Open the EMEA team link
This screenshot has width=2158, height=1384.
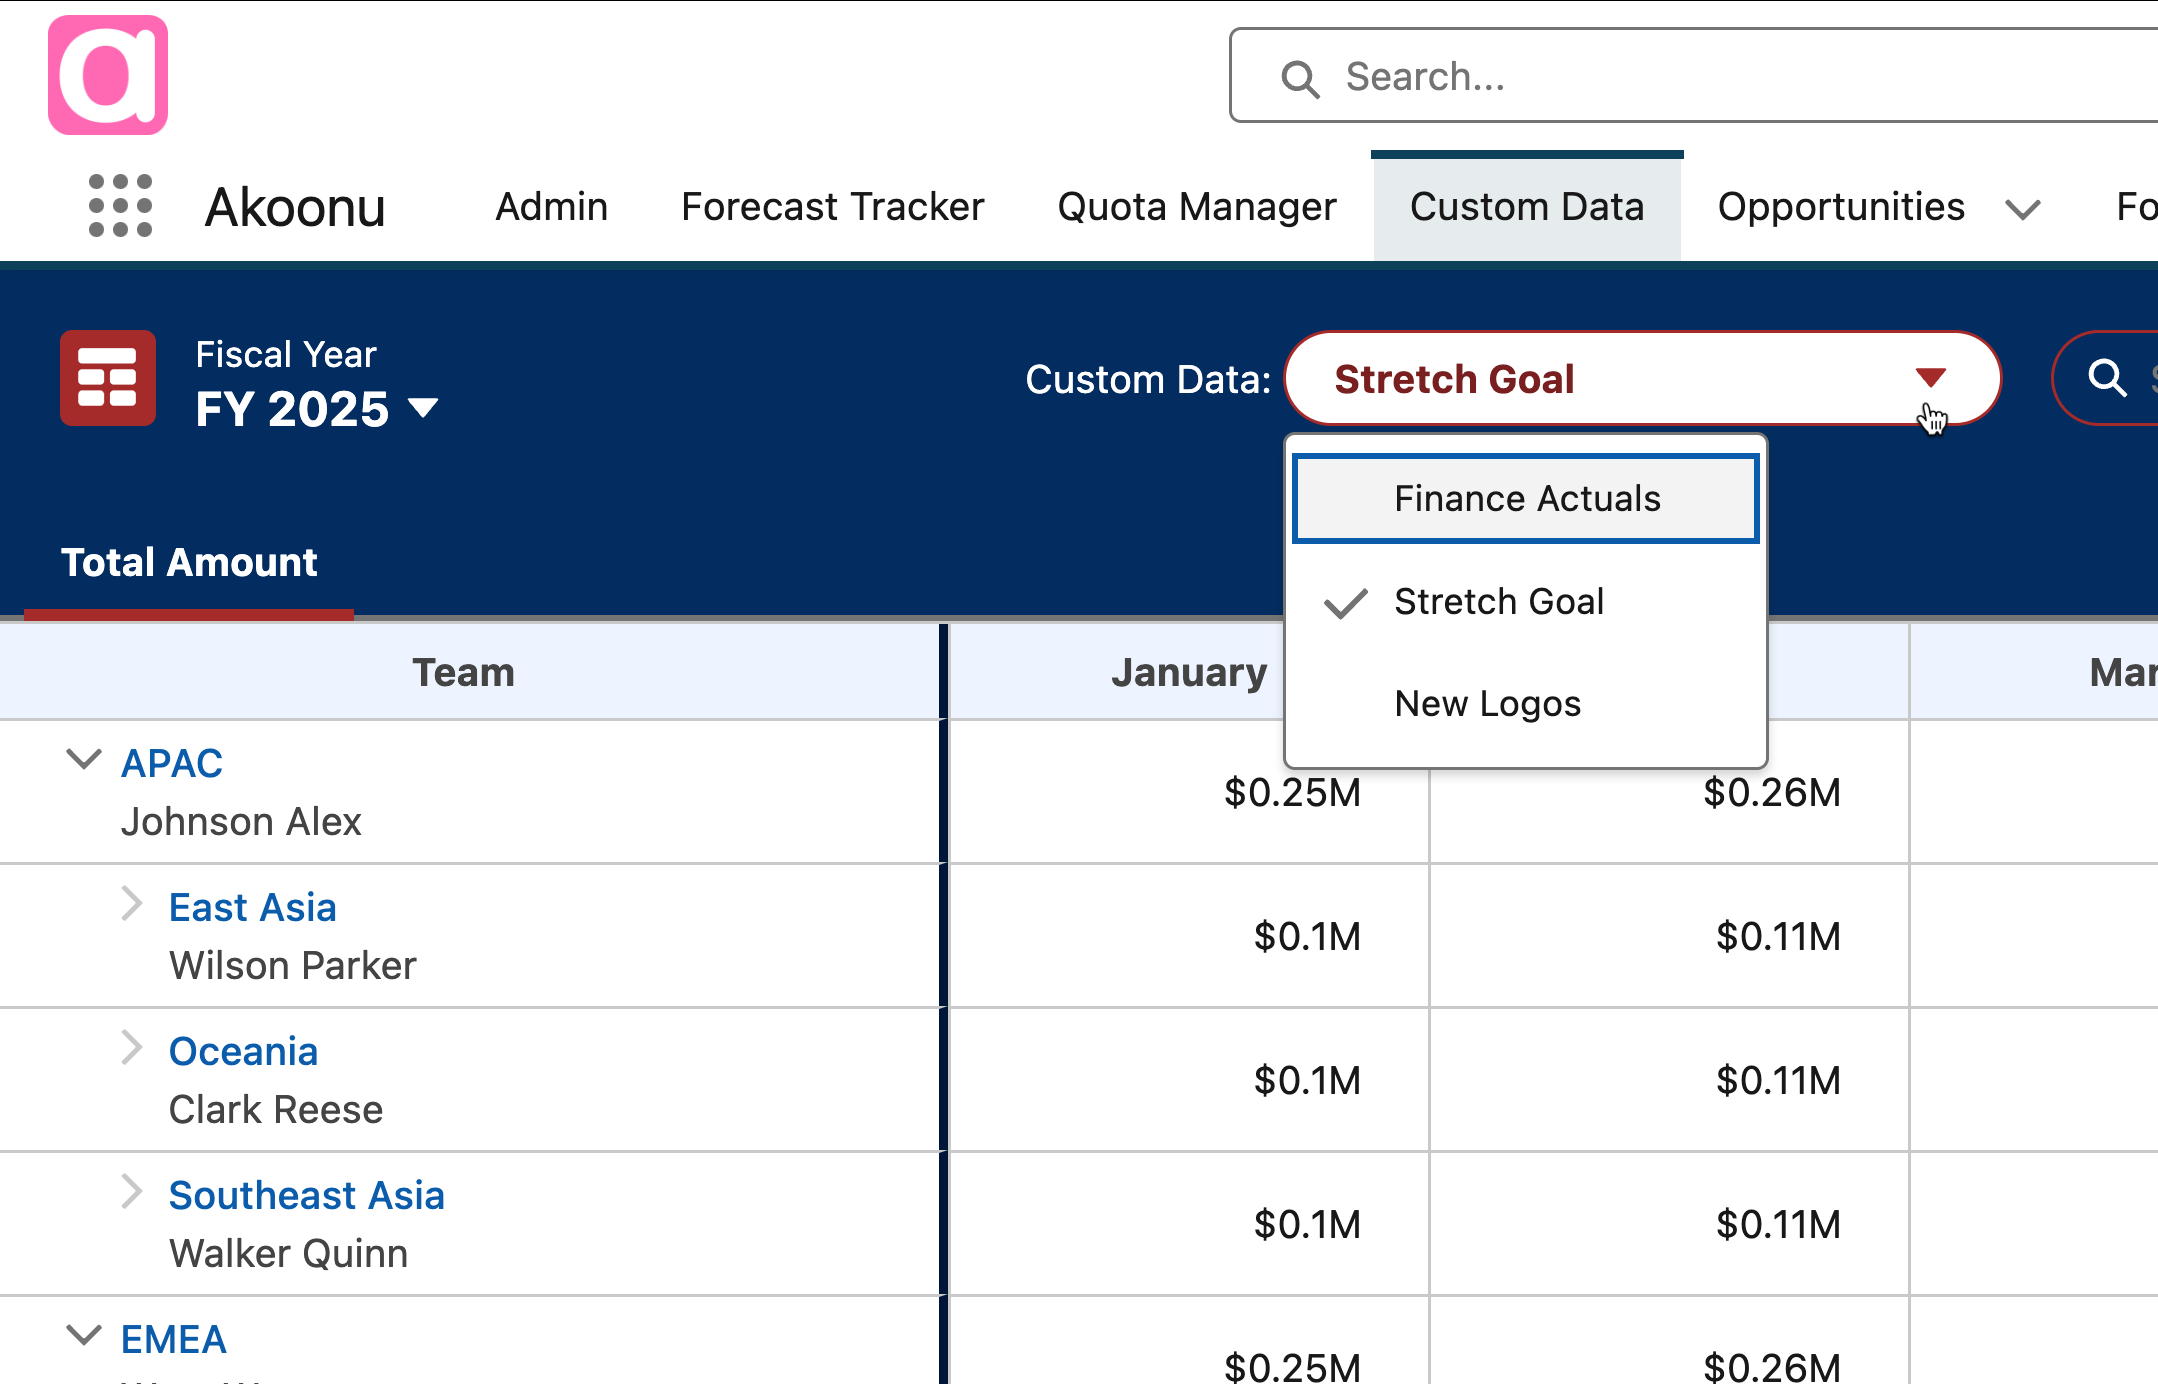point(174,1339)
